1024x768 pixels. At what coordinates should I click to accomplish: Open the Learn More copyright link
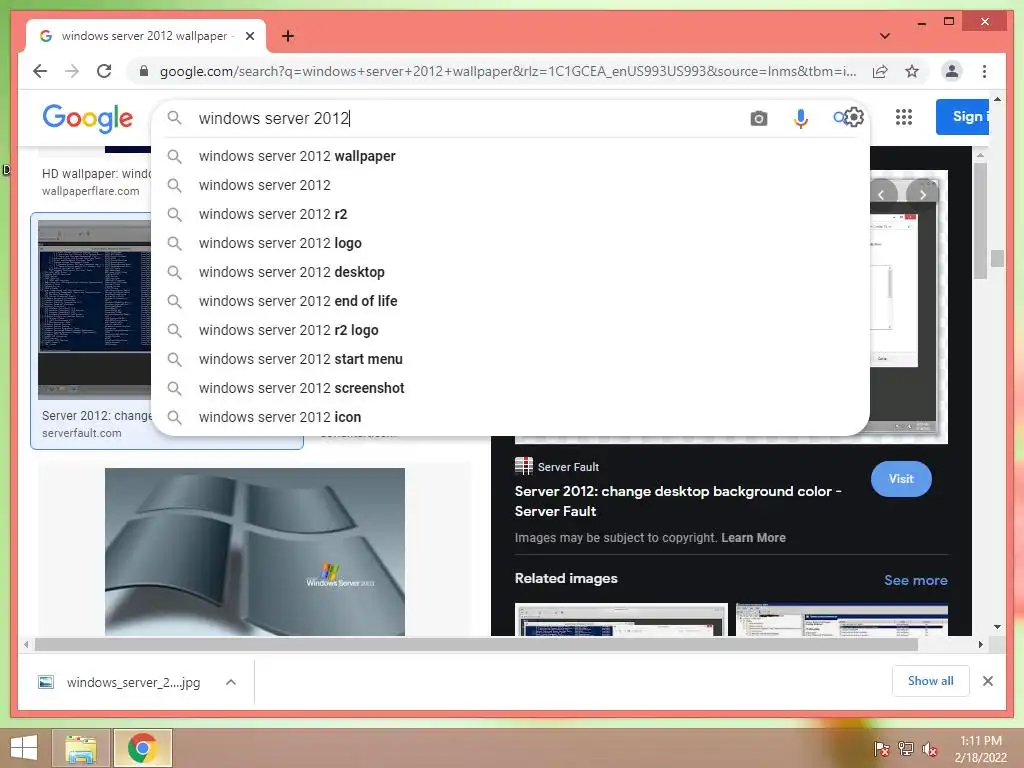pyautogui.click(x=753, y=537)
